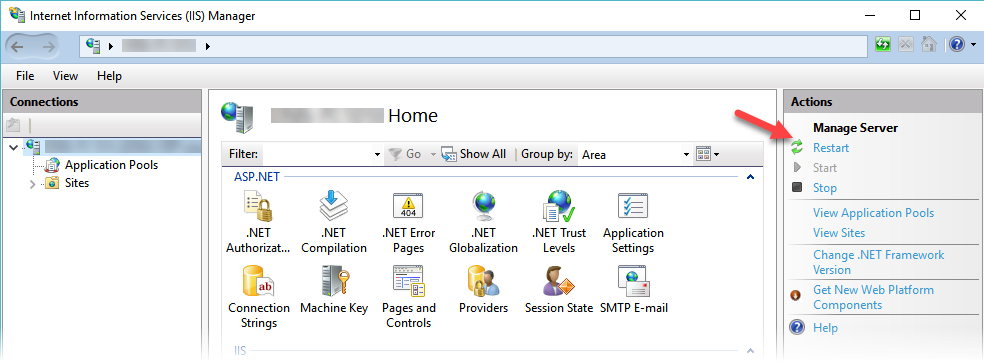This screenshot has width=984, height=363.
Task: Open SMTP E-mail settings
Action: (x=634, y=290)
